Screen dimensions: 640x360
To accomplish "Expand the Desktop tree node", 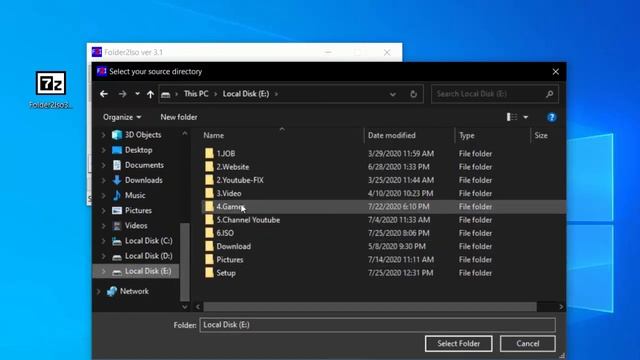I will [x=103, y=150].
